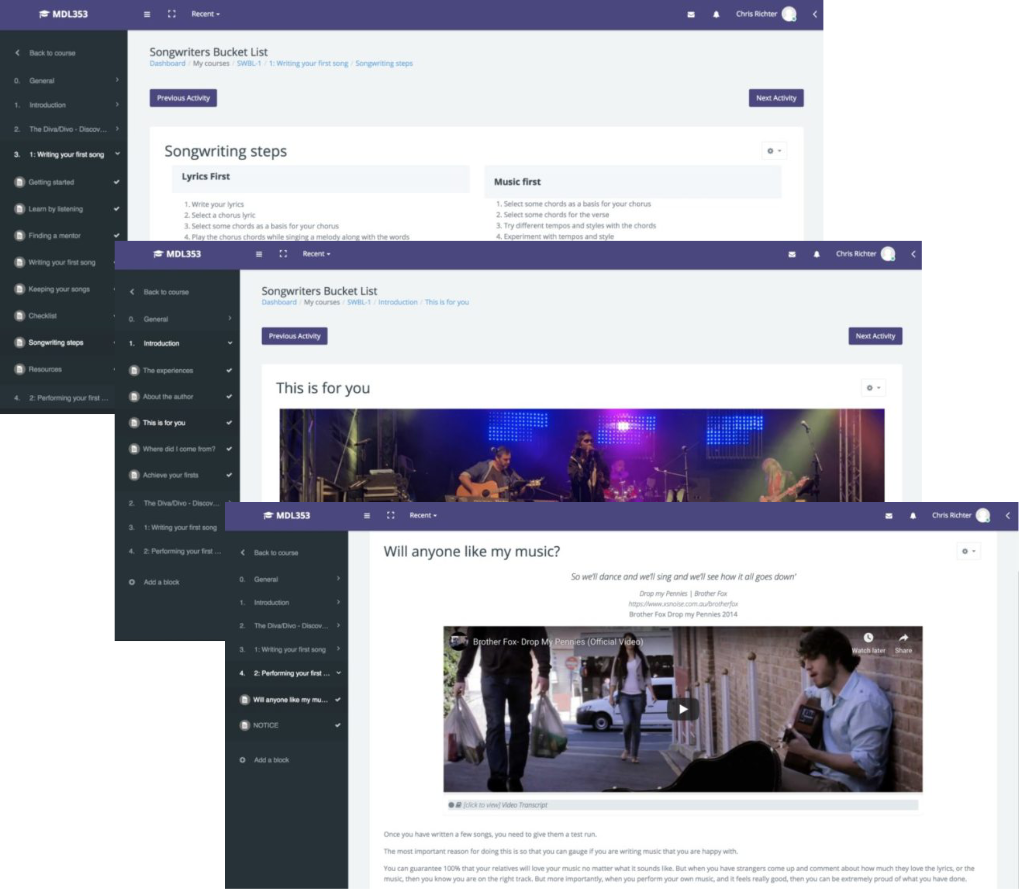The image size is (1024, 889).
Task: Click the gear icon beside 'Add a block' in 'This is for you' window
Action: 132,582
